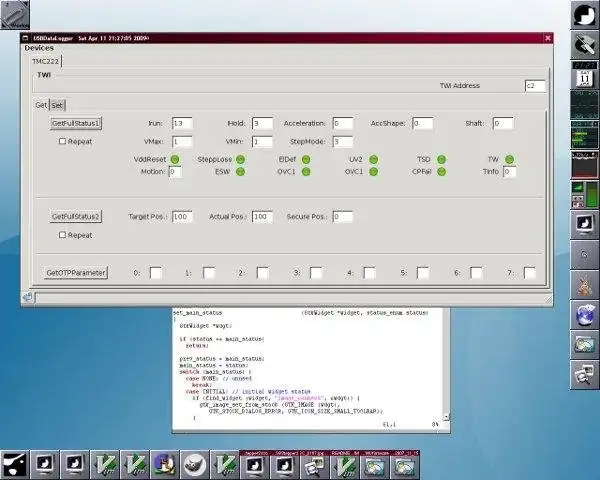Click the penguin application icon in the taskbar
Image resolution: width=600 pixels, height=480 pixels.
[165, 464]
